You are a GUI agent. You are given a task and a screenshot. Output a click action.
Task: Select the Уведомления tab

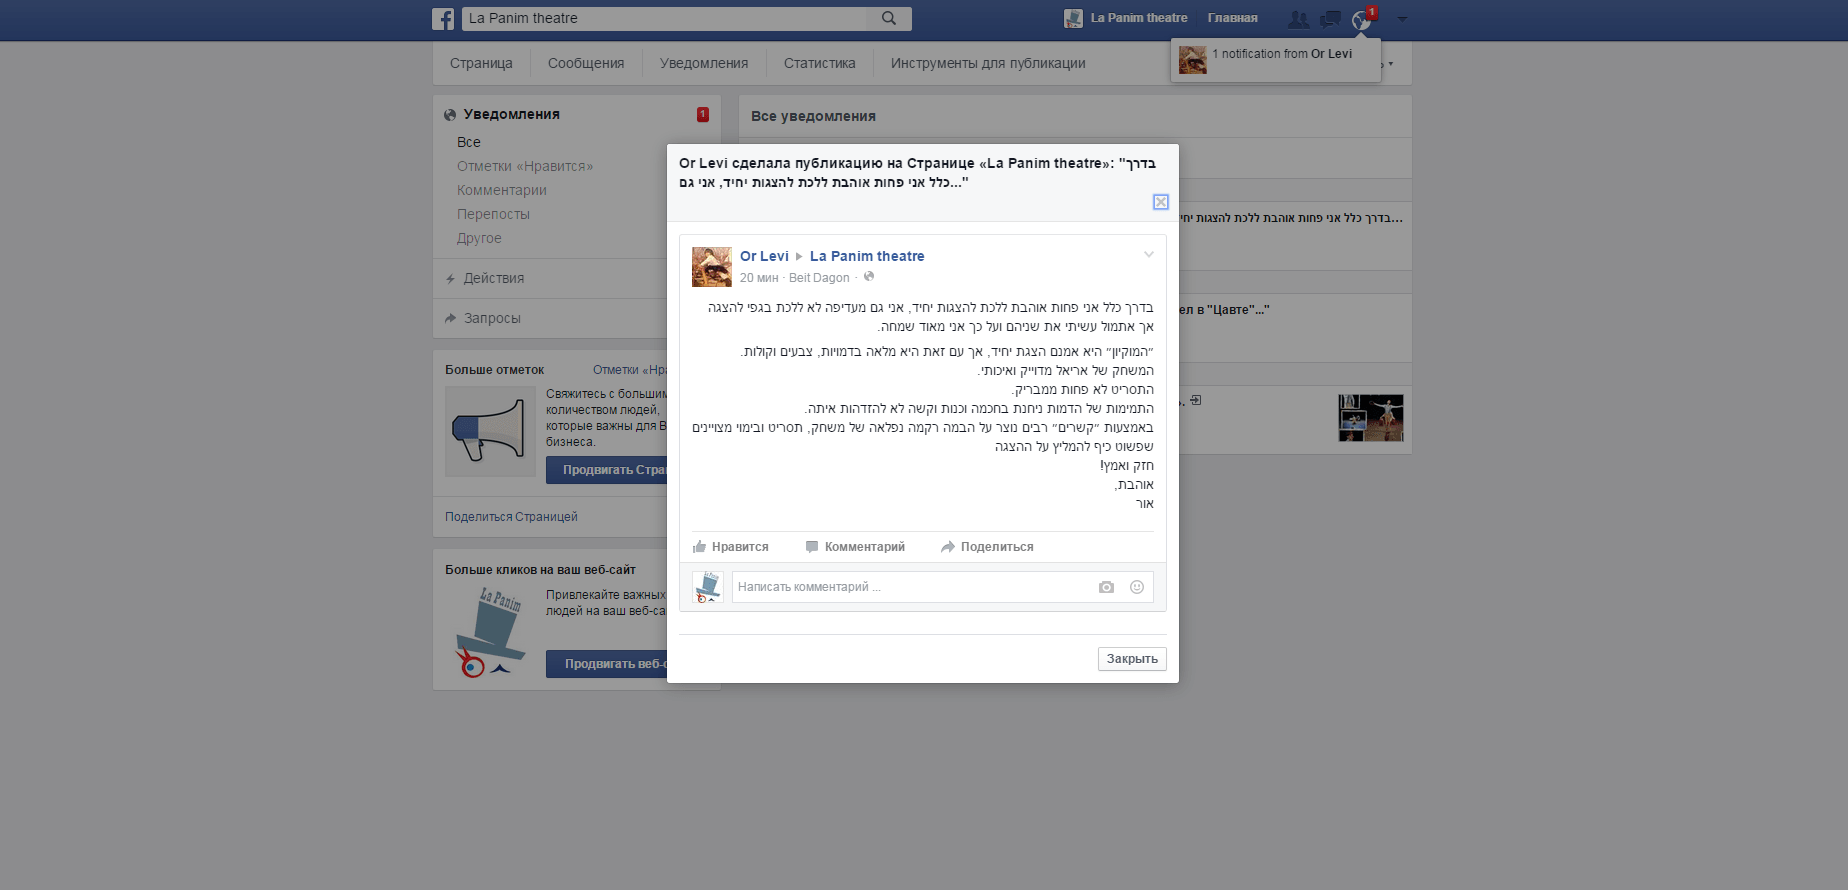pyautogui.click(x=704, y=63)
